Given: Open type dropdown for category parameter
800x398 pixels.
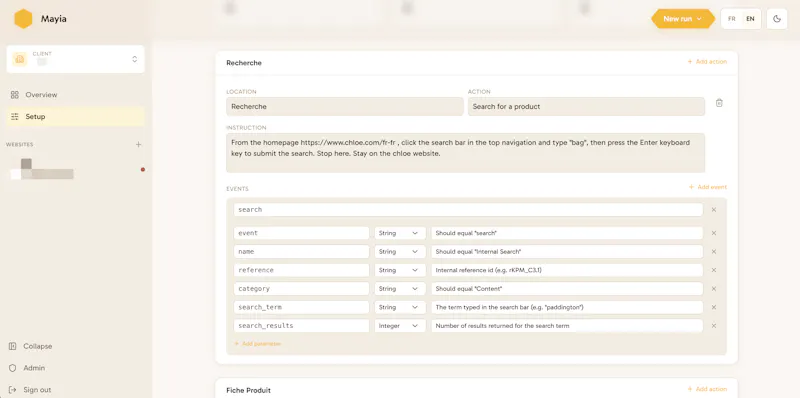Looking at the screenshot, I should (400, 289).
